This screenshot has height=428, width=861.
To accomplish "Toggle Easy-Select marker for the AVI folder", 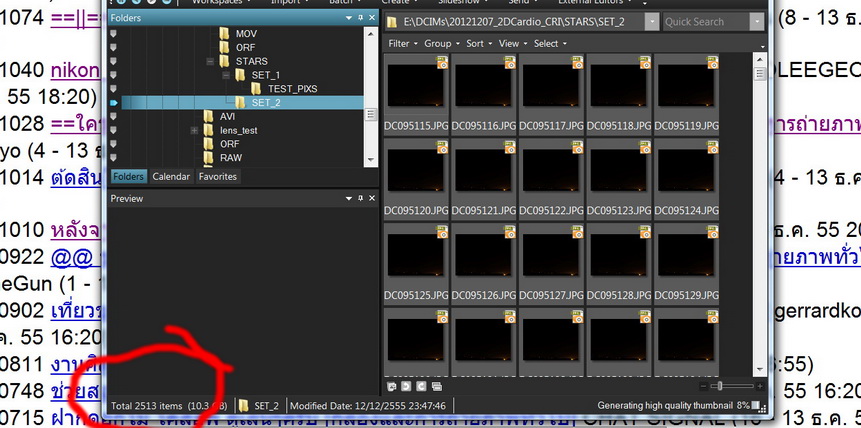I will (114, 116).
